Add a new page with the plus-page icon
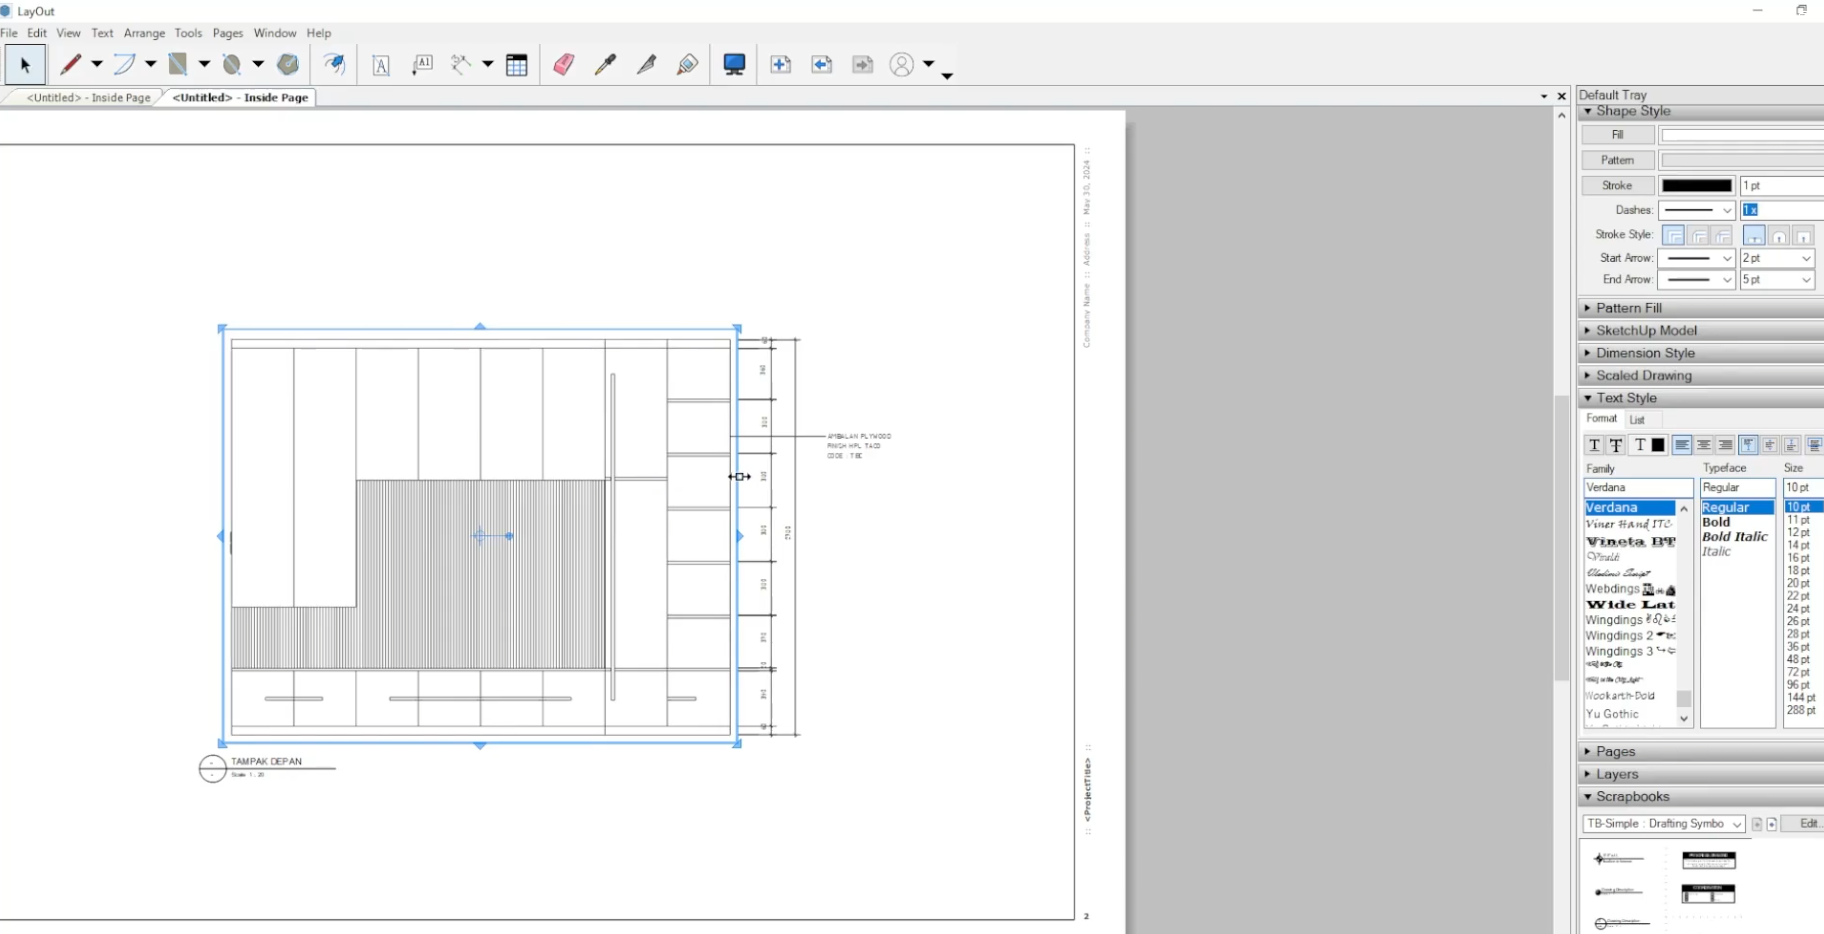 click(780, 64)
